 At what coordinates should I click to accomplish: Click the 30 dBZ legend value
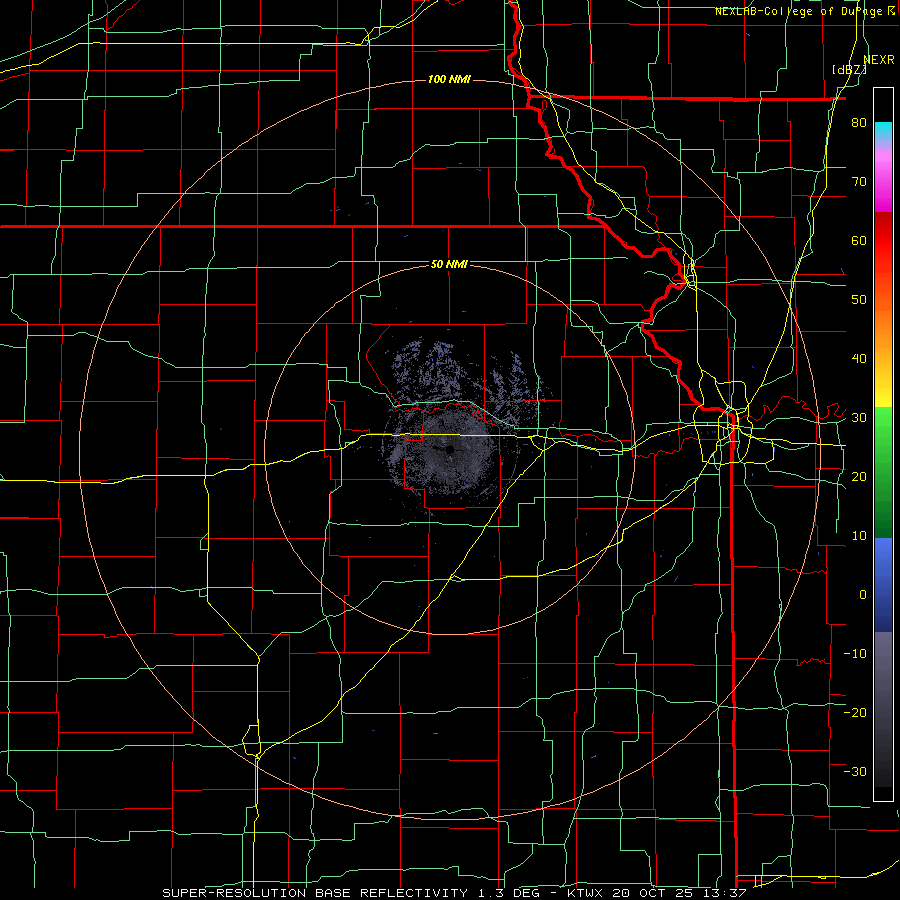[859, 418]
